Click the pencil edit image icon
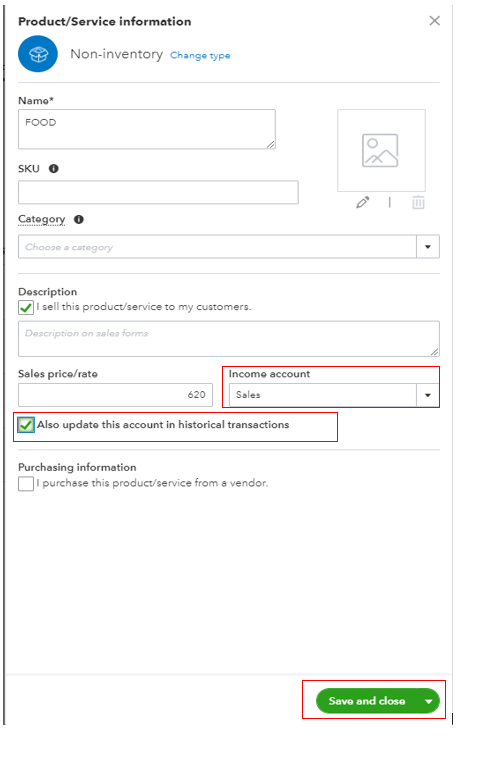The height and width of the screenshot is (767, 479). [x=363, y=202]
